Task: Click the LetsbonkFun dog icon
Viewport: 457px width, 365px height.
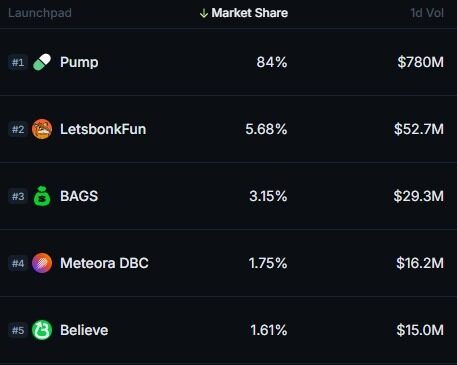Action: point(42,129)
